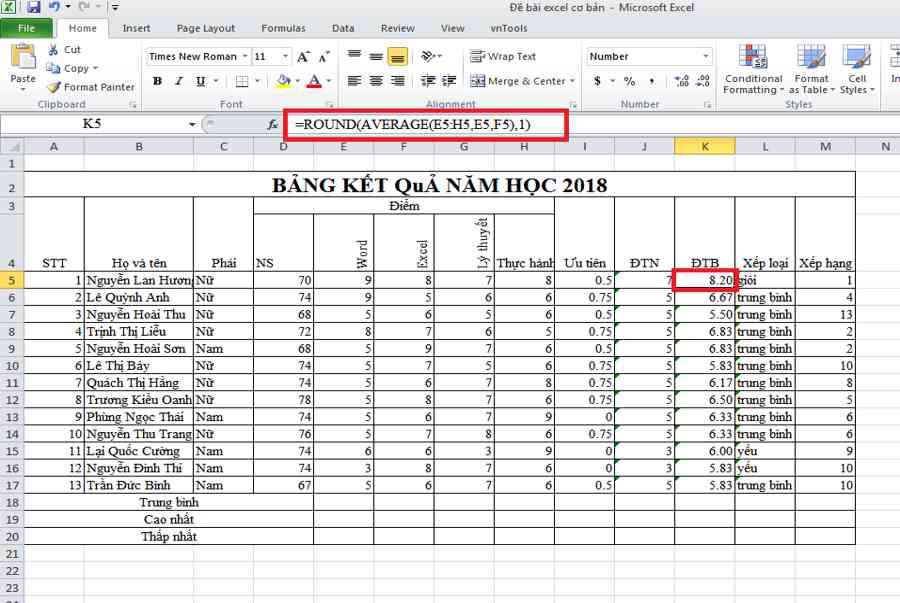
Task: Select cell with Nguyễn Lan Hương
Action: coord(139,280)
